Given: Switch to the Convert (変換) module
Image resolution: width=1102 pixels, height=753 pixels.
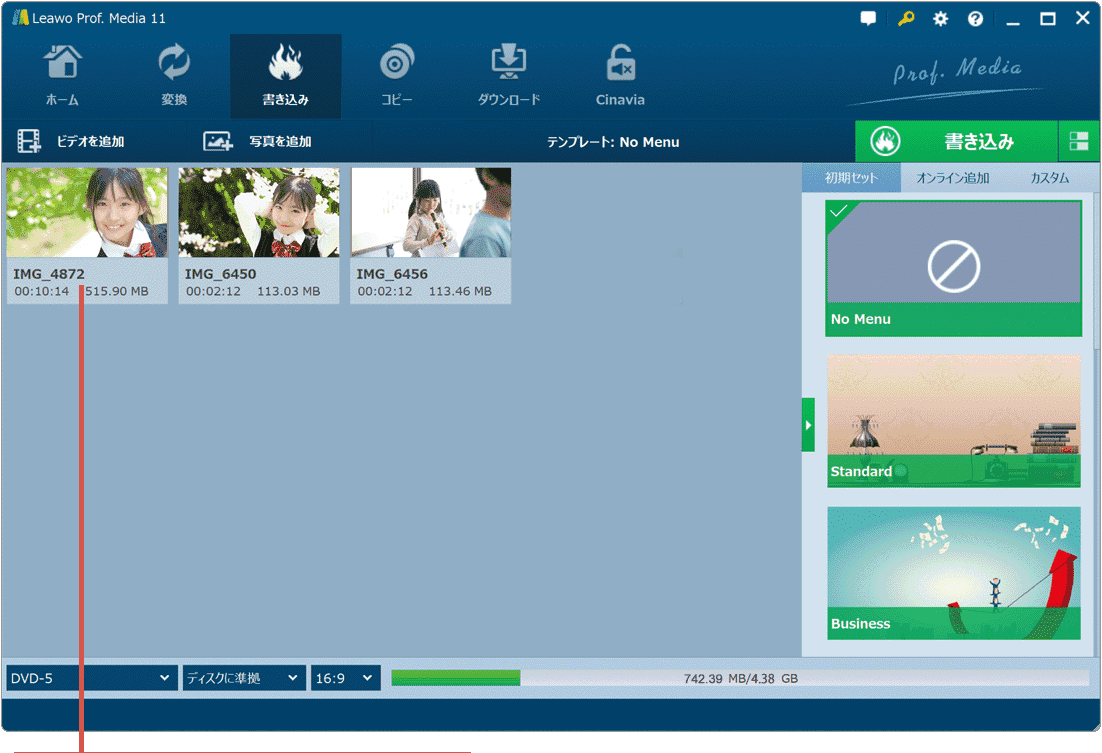Looking at the screenshot, I should 174,75.
